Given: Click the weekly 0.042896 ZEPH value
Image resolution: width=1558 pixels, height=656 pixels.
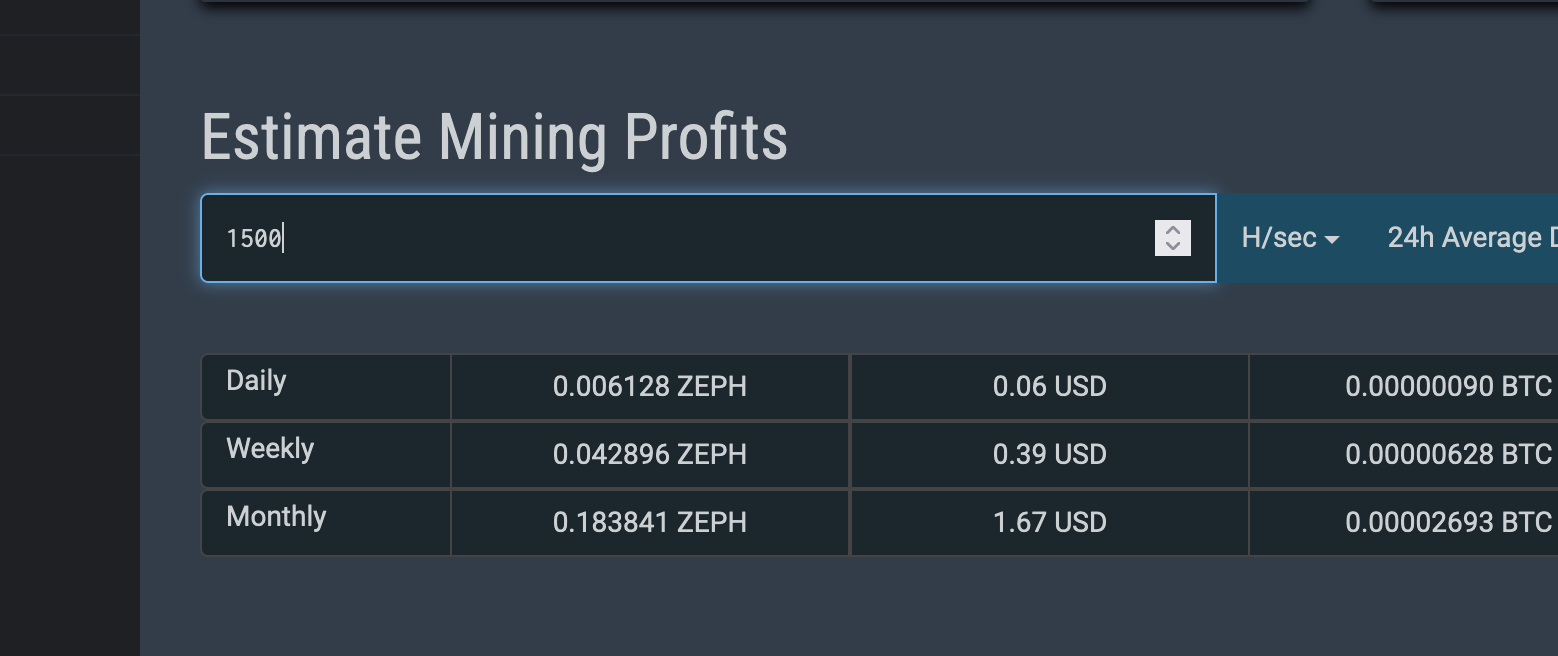Looking at the screenshot, I should click(650, 455).
